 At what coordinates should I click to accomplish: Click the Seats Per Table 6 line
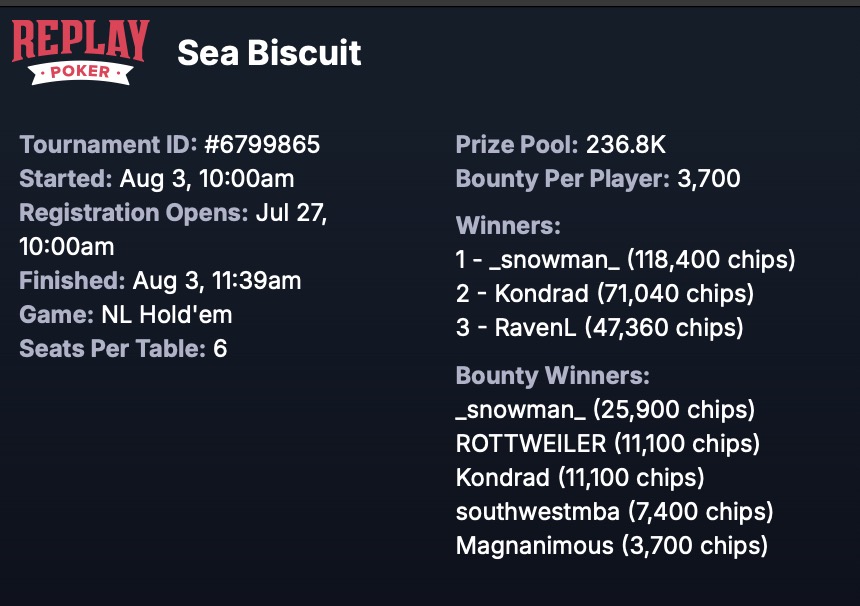point(123,349)
